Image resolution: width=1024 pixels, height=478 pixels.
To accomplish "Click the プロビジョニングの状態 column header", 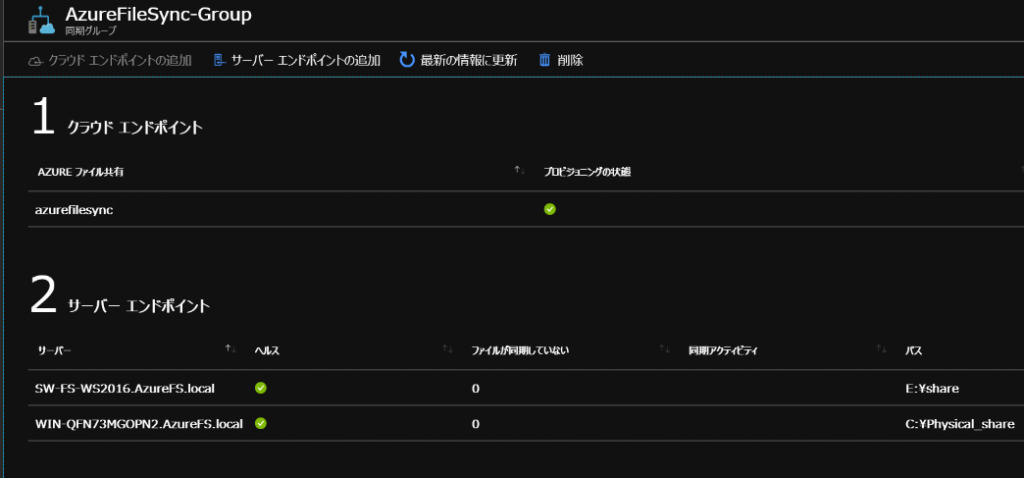I will [587, 172].
